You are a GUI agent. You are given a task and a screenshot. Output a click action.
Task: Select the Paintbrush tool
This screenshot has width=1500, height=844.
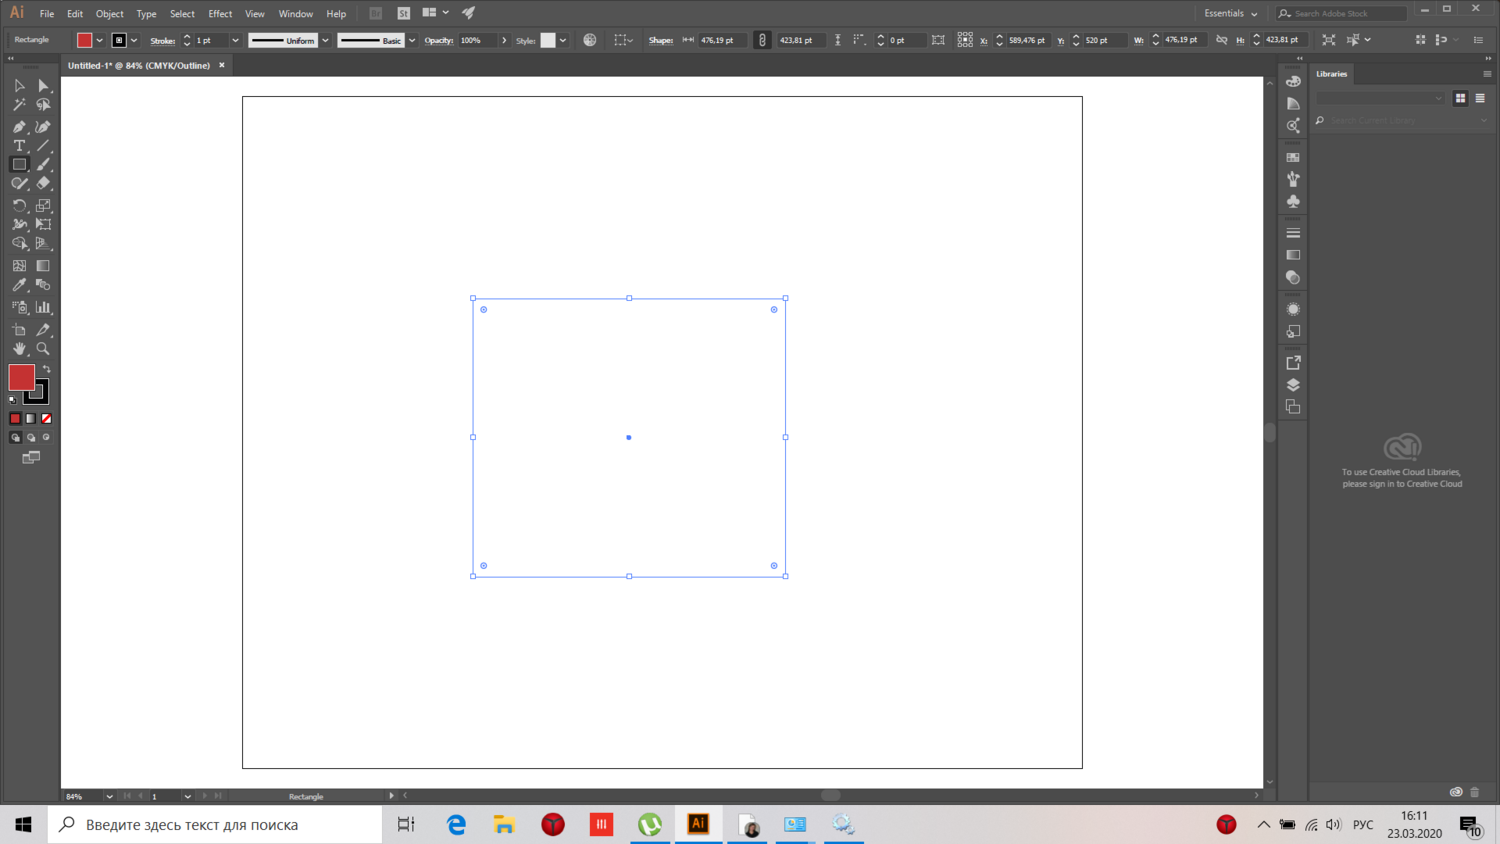(43, 165)
